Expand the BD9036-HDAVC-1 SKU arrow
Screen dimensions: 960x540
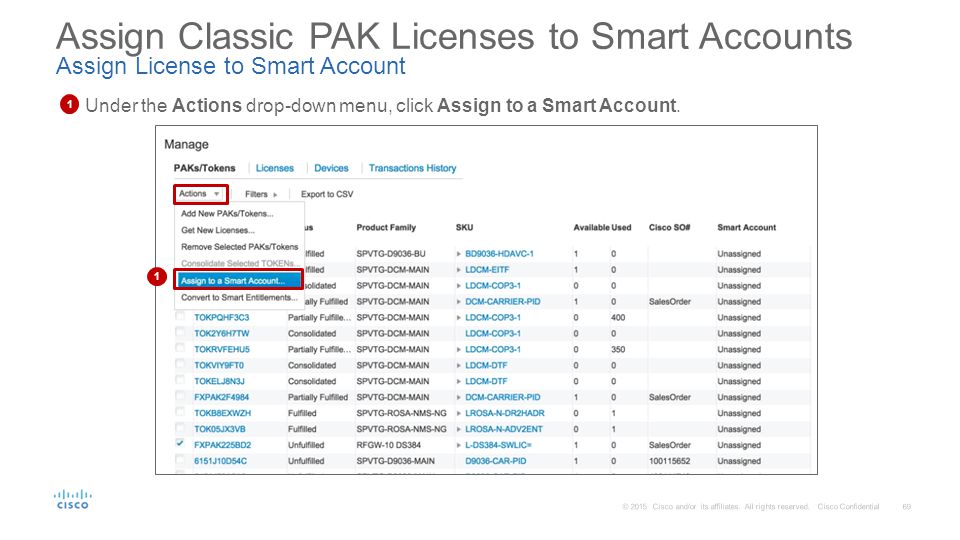tap(459, 253)
